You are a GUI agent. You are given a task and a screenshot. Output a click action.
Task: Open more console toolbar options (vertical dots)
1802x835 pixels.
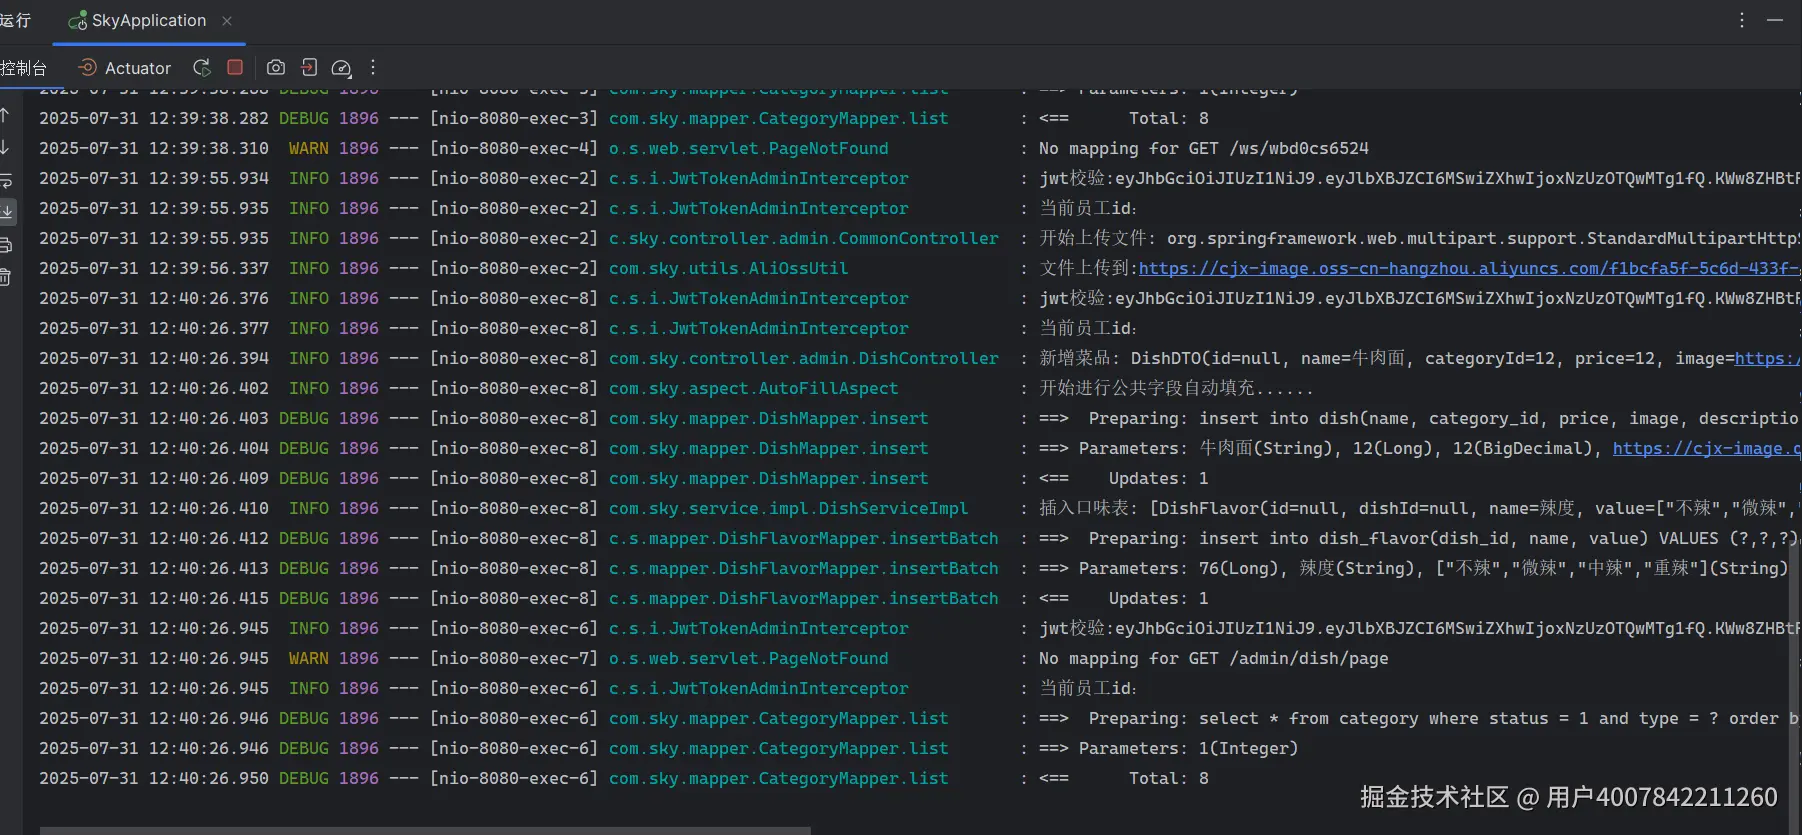373,67
